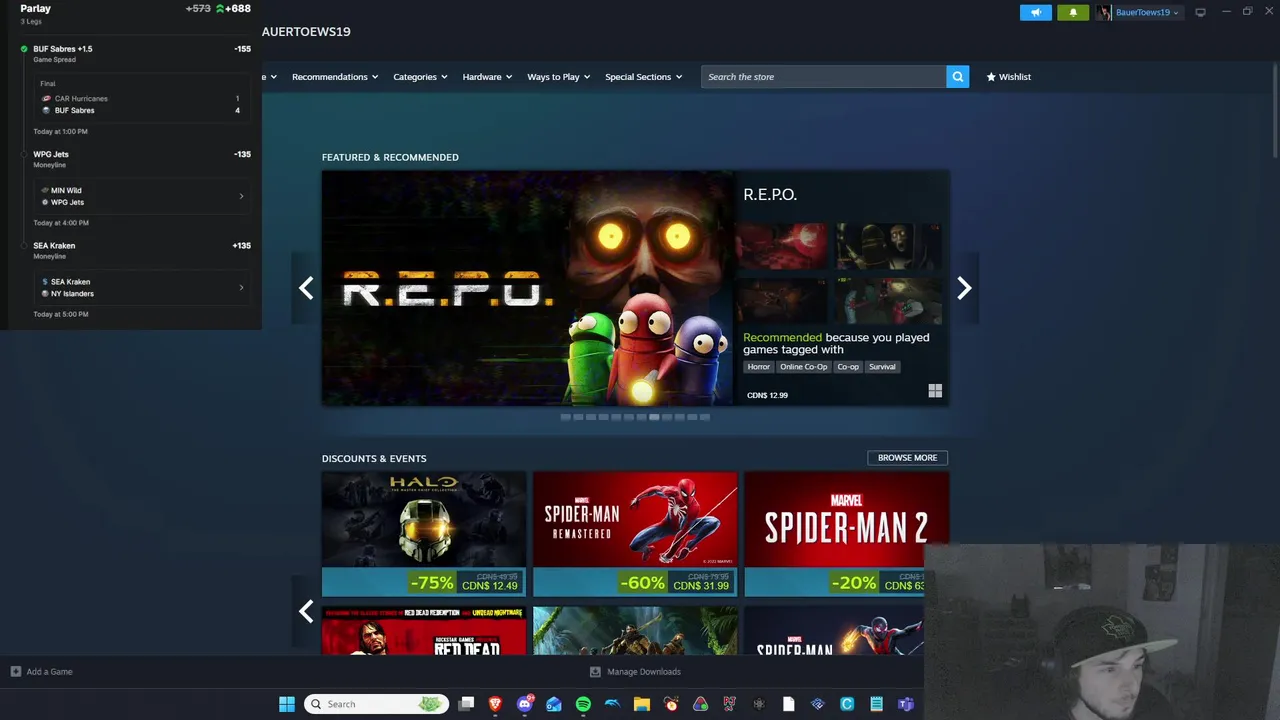This screenshot has height=720, width=1280.
Task: Click the DISCOUNTS & EVENTS heading
Action: [374, 458]
